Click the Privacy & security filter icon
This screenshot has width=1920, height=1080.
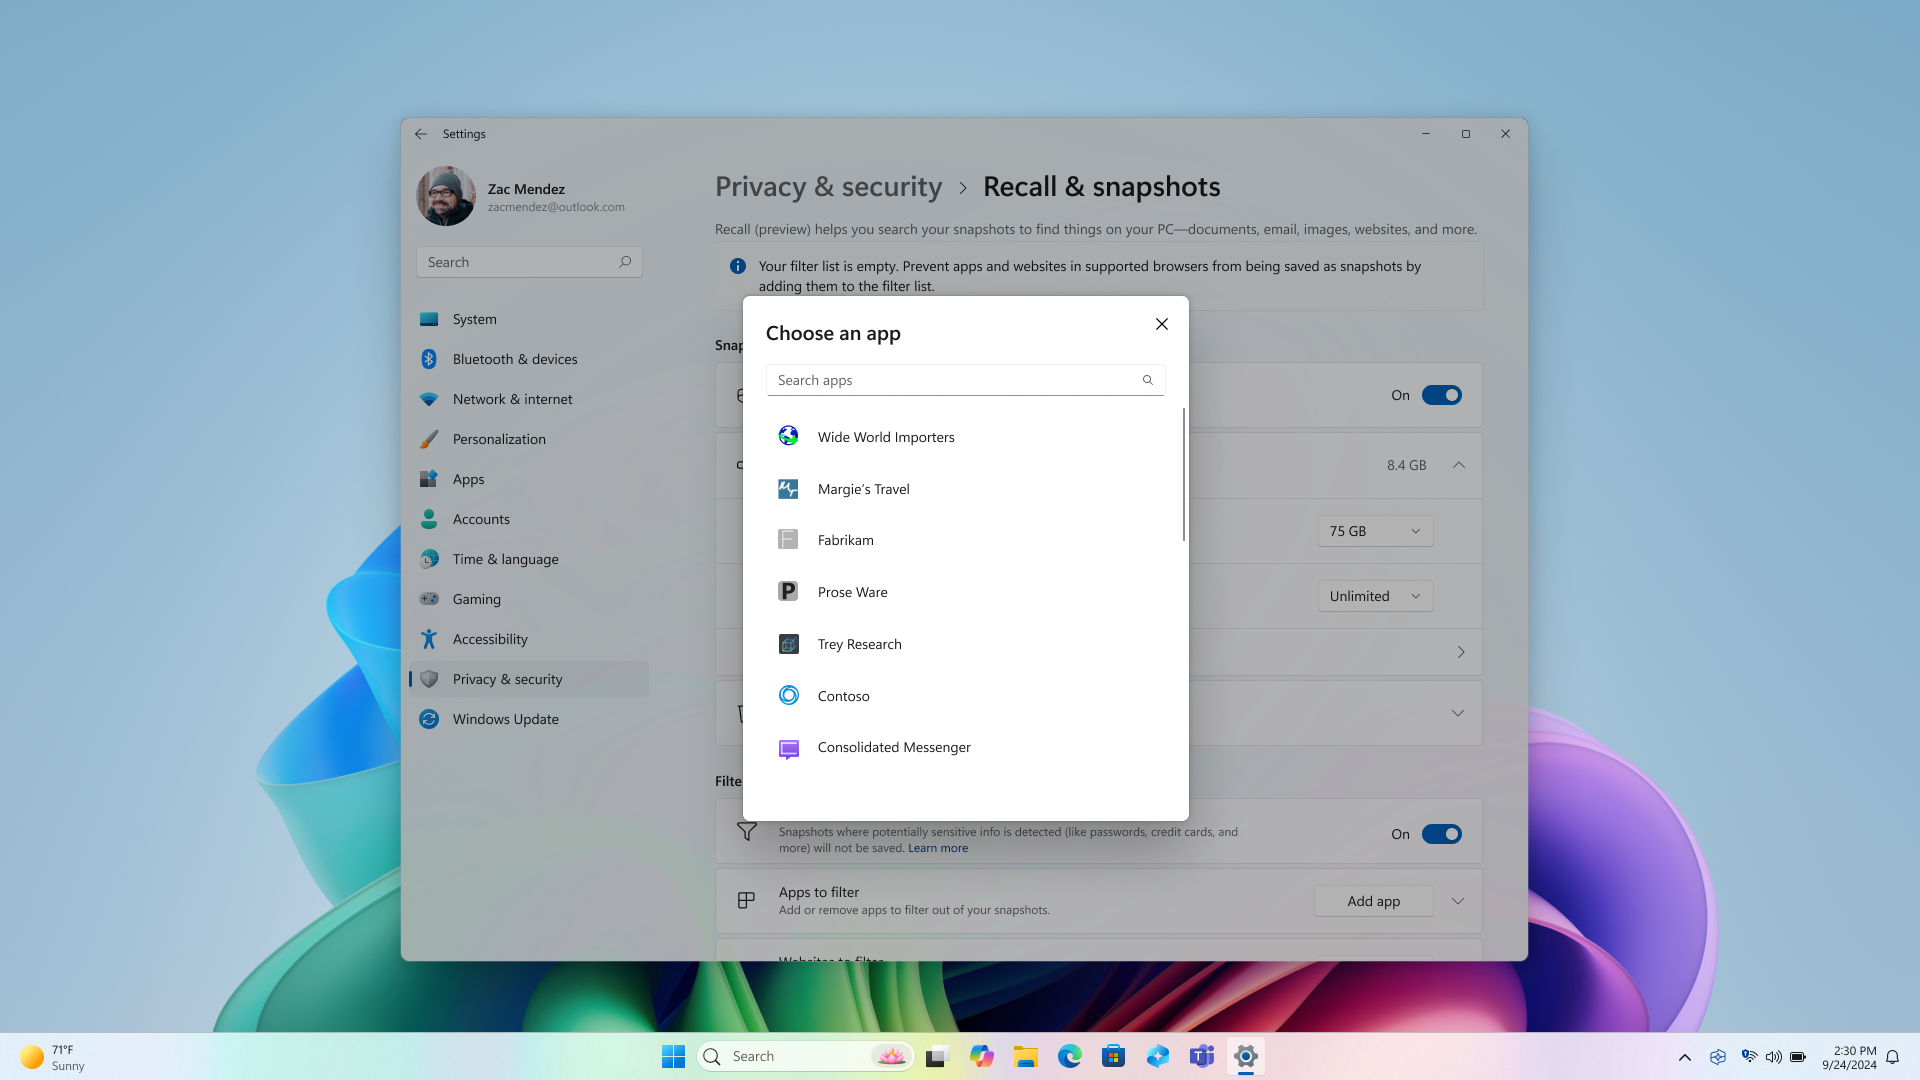point(748,831)
